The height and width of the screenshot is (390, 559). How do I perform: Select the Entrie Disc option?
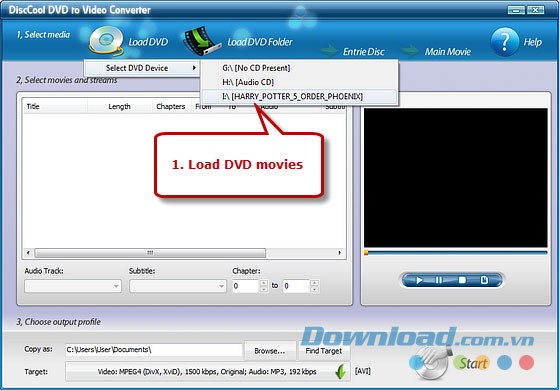363,52
